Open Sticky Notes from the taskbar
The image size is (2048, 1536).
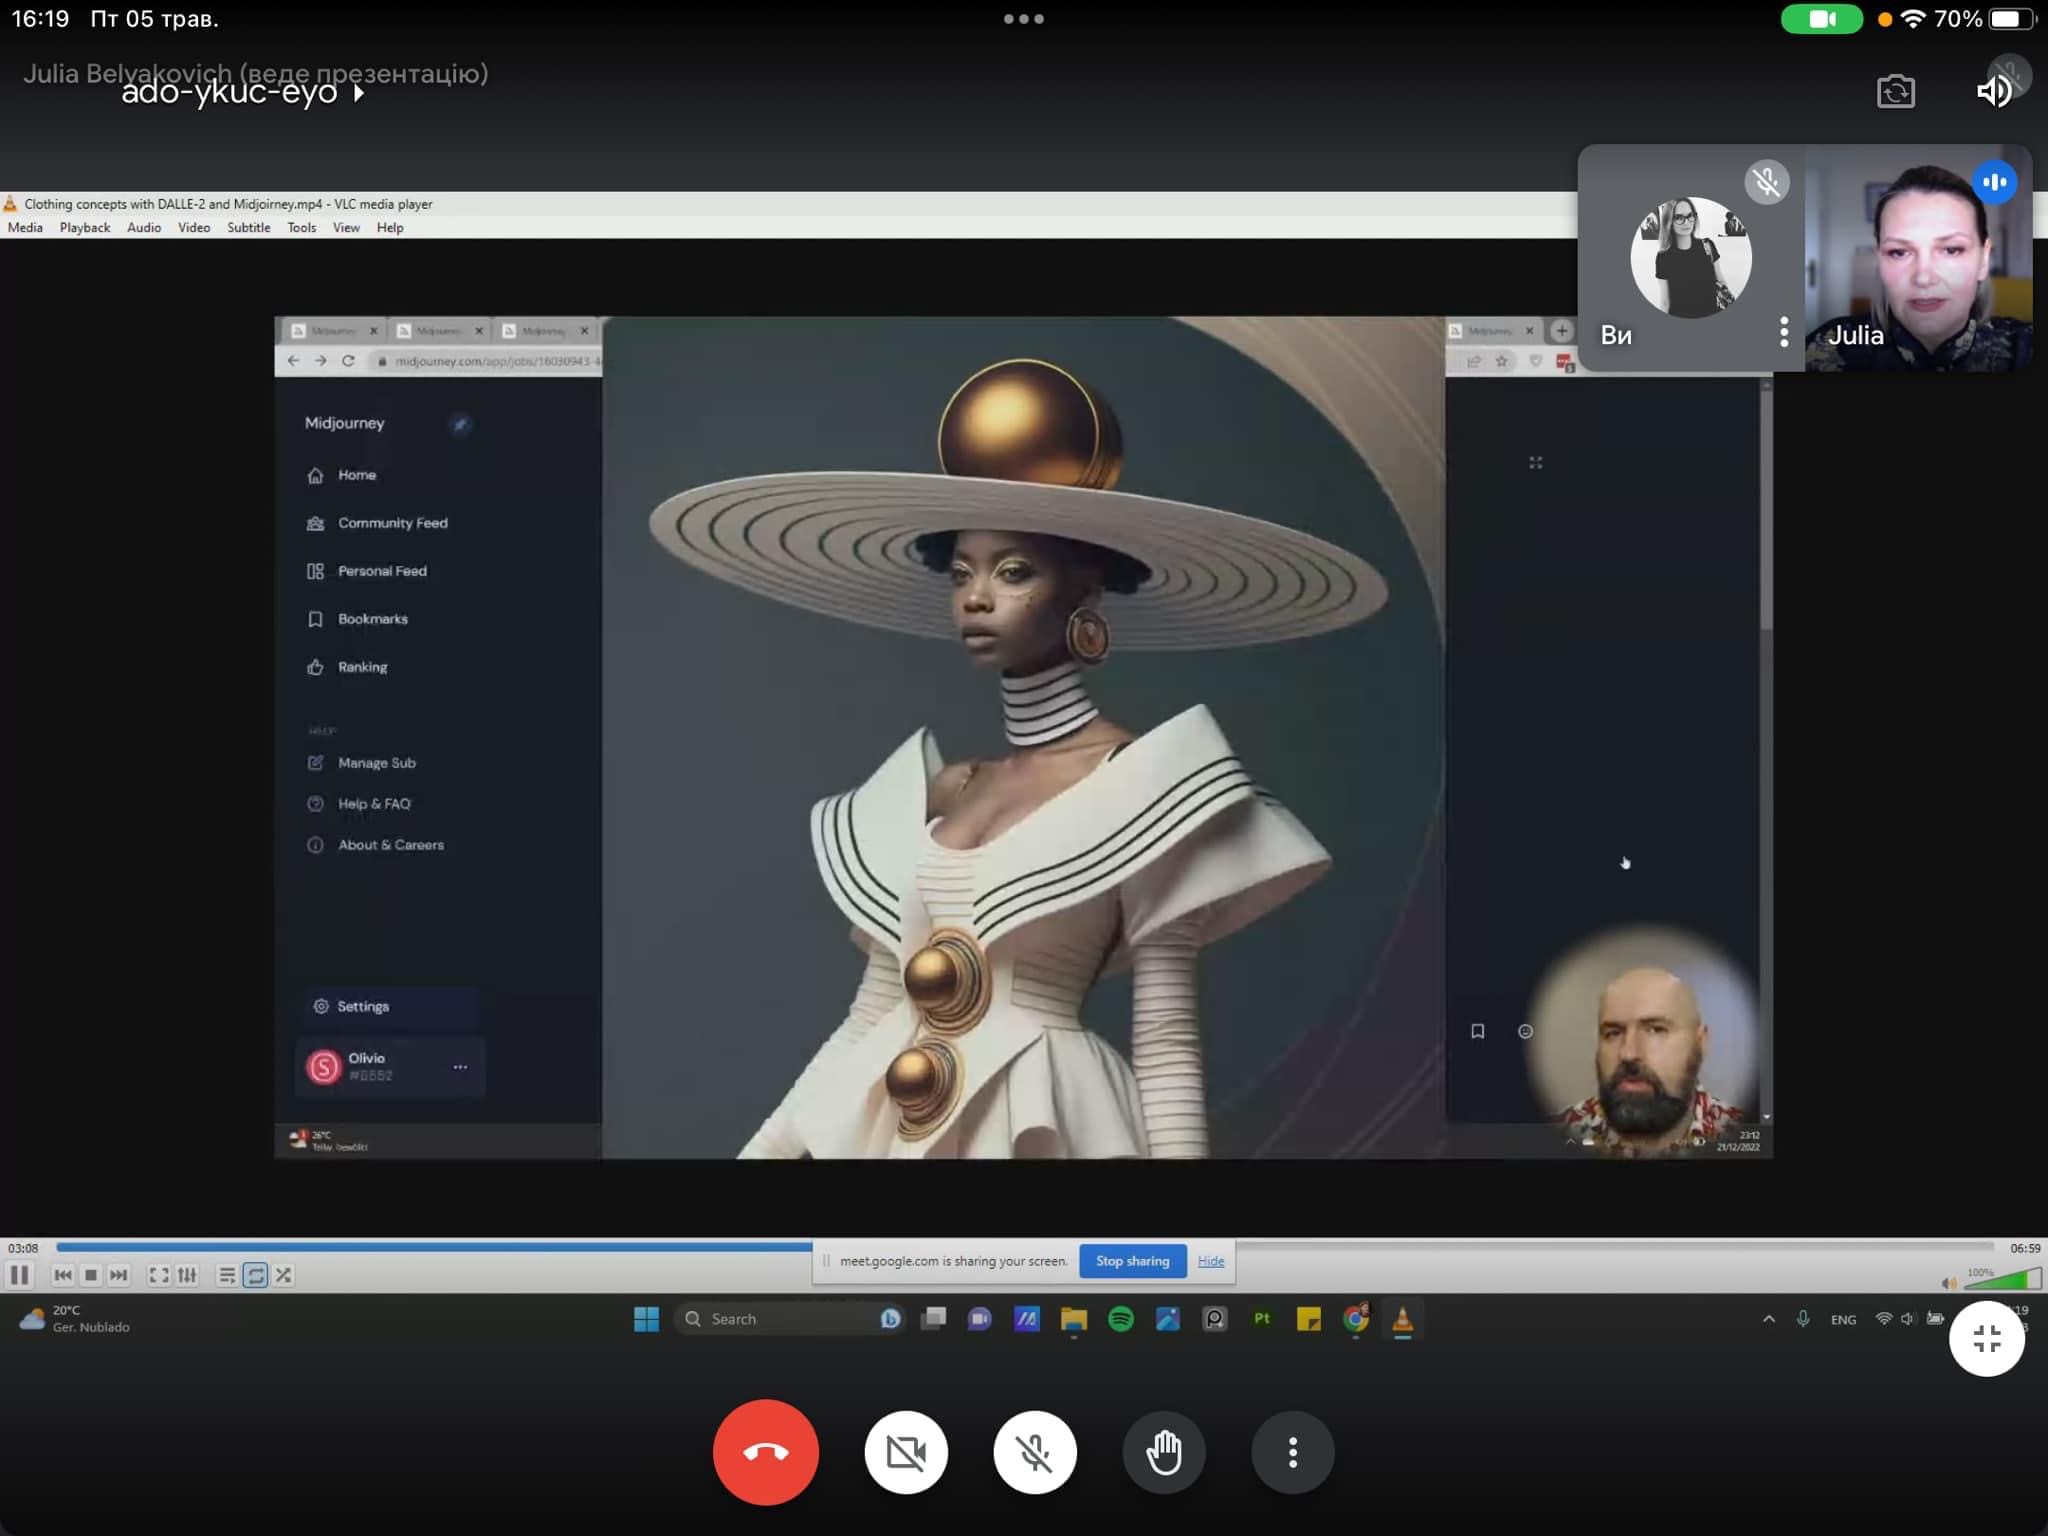1309,1319
